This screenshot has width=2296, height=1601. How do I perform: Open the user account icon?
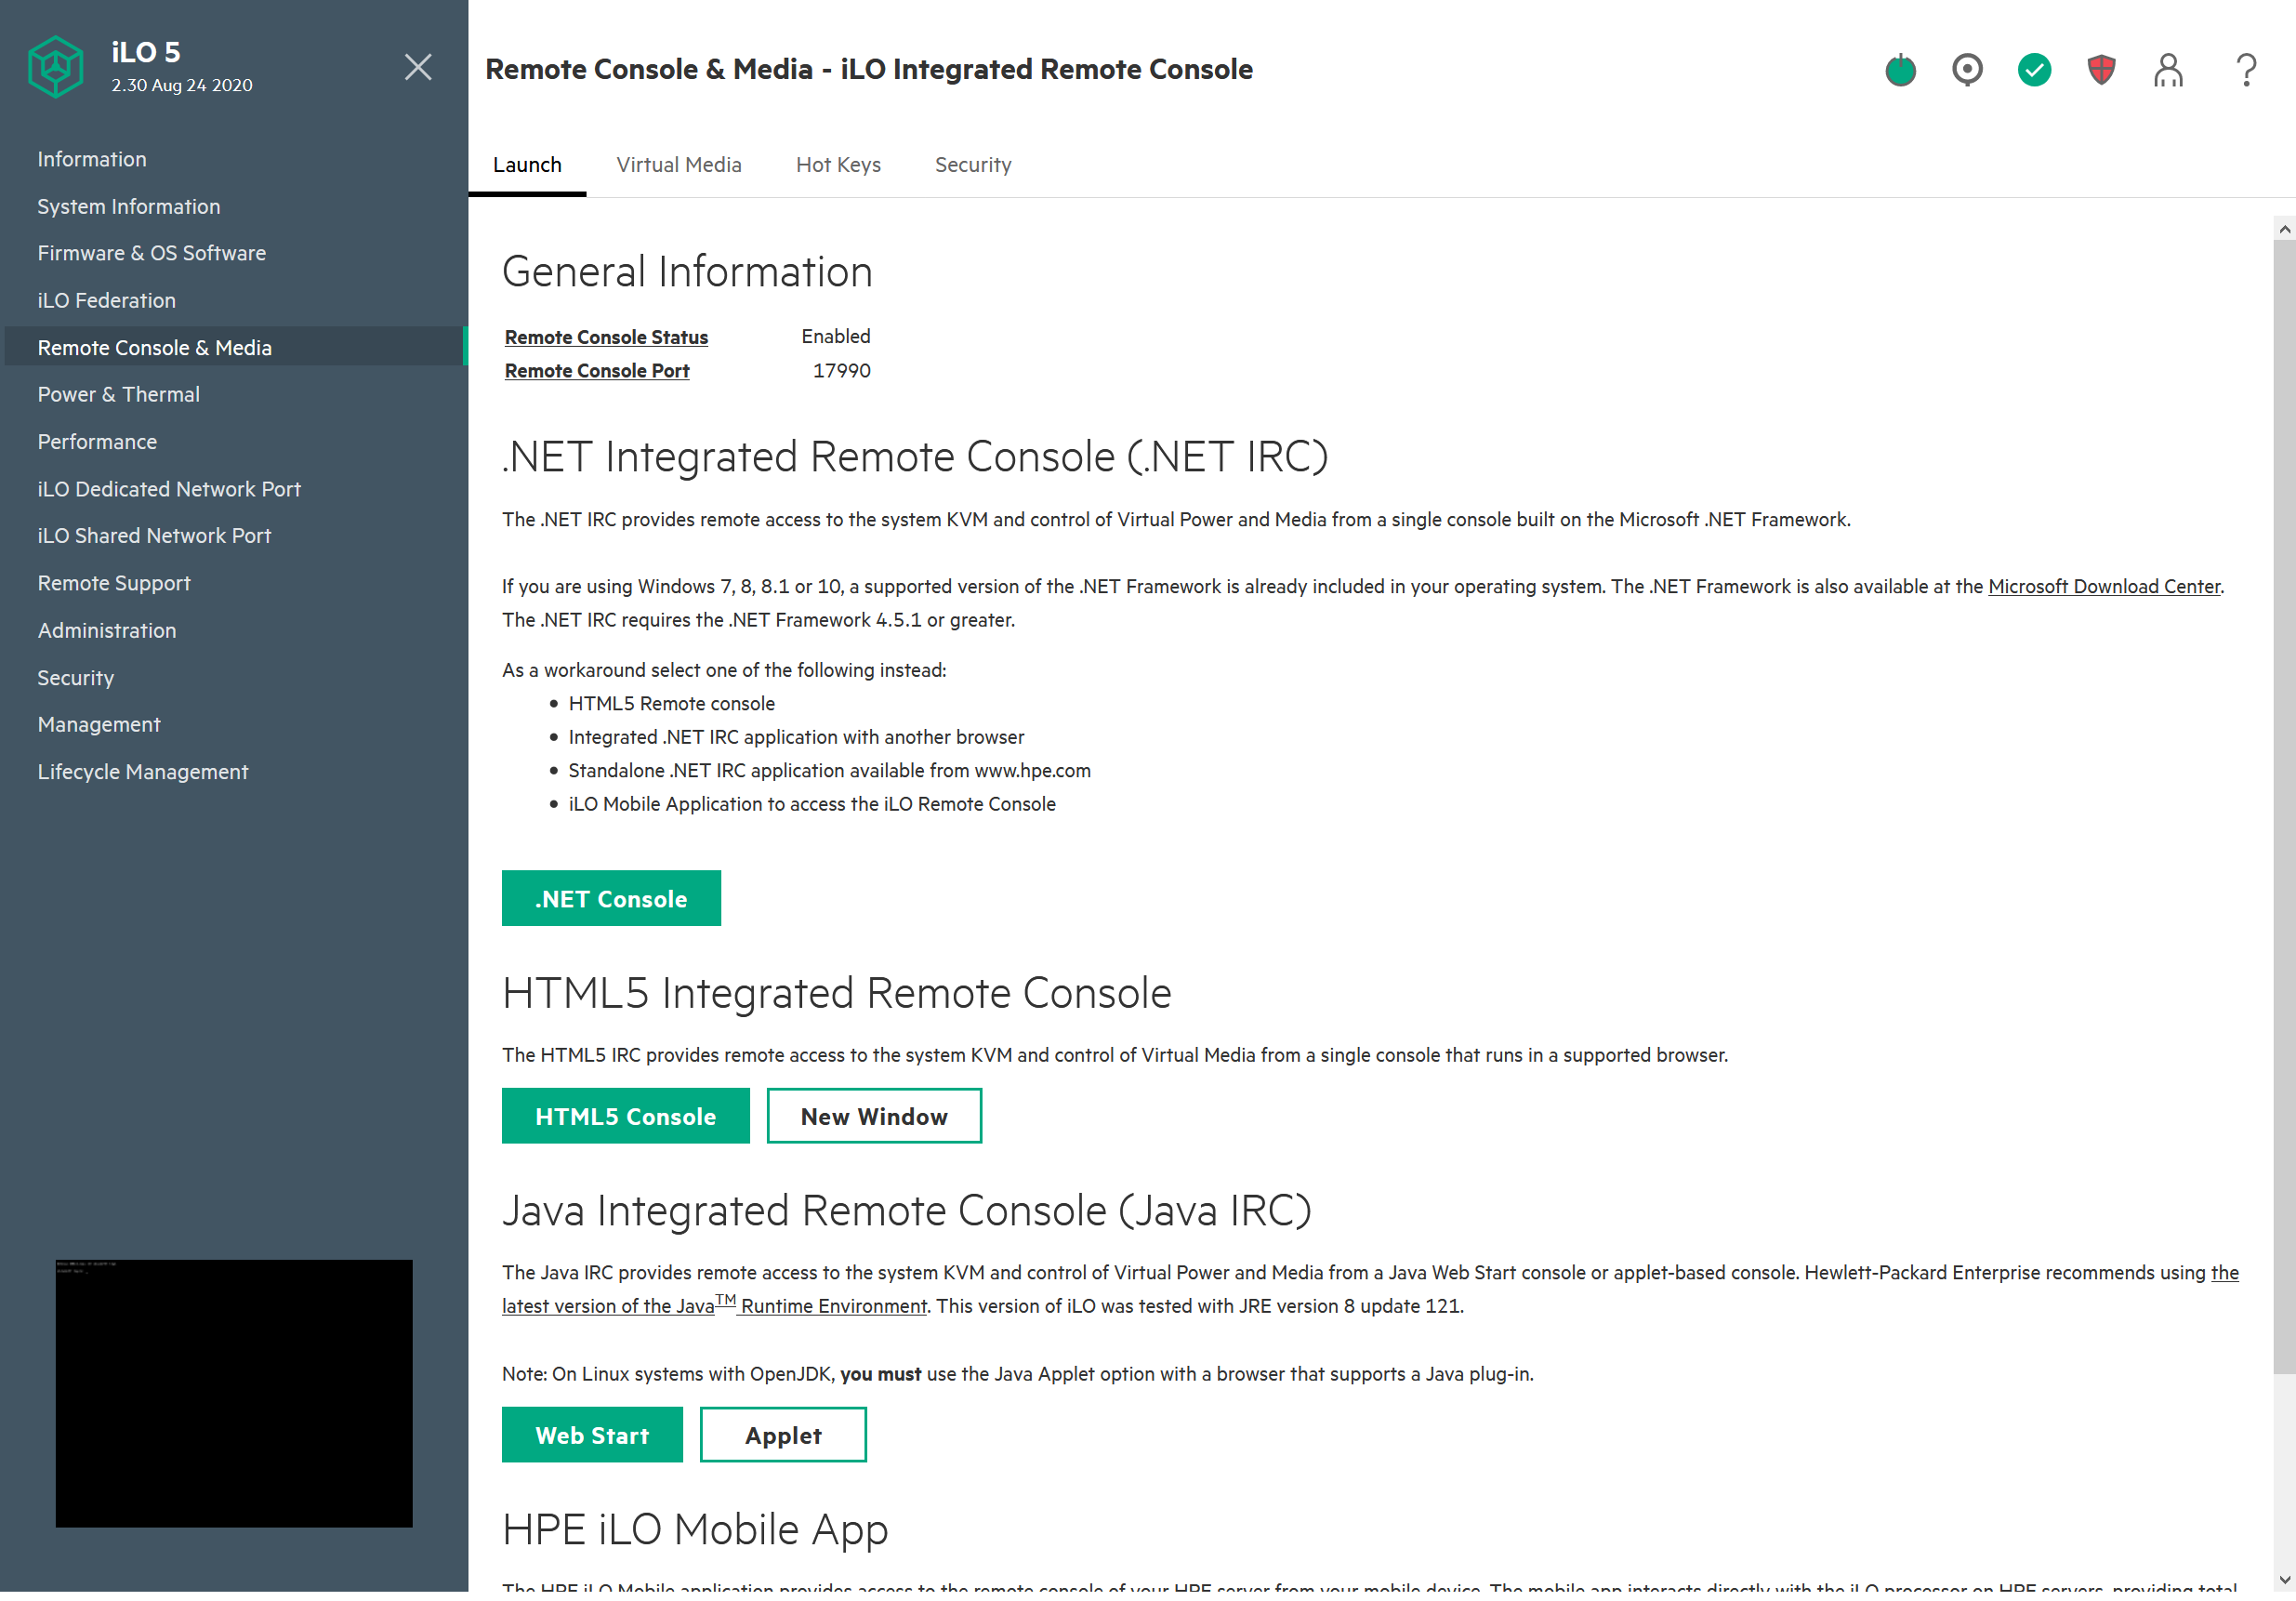[2168, 70]
